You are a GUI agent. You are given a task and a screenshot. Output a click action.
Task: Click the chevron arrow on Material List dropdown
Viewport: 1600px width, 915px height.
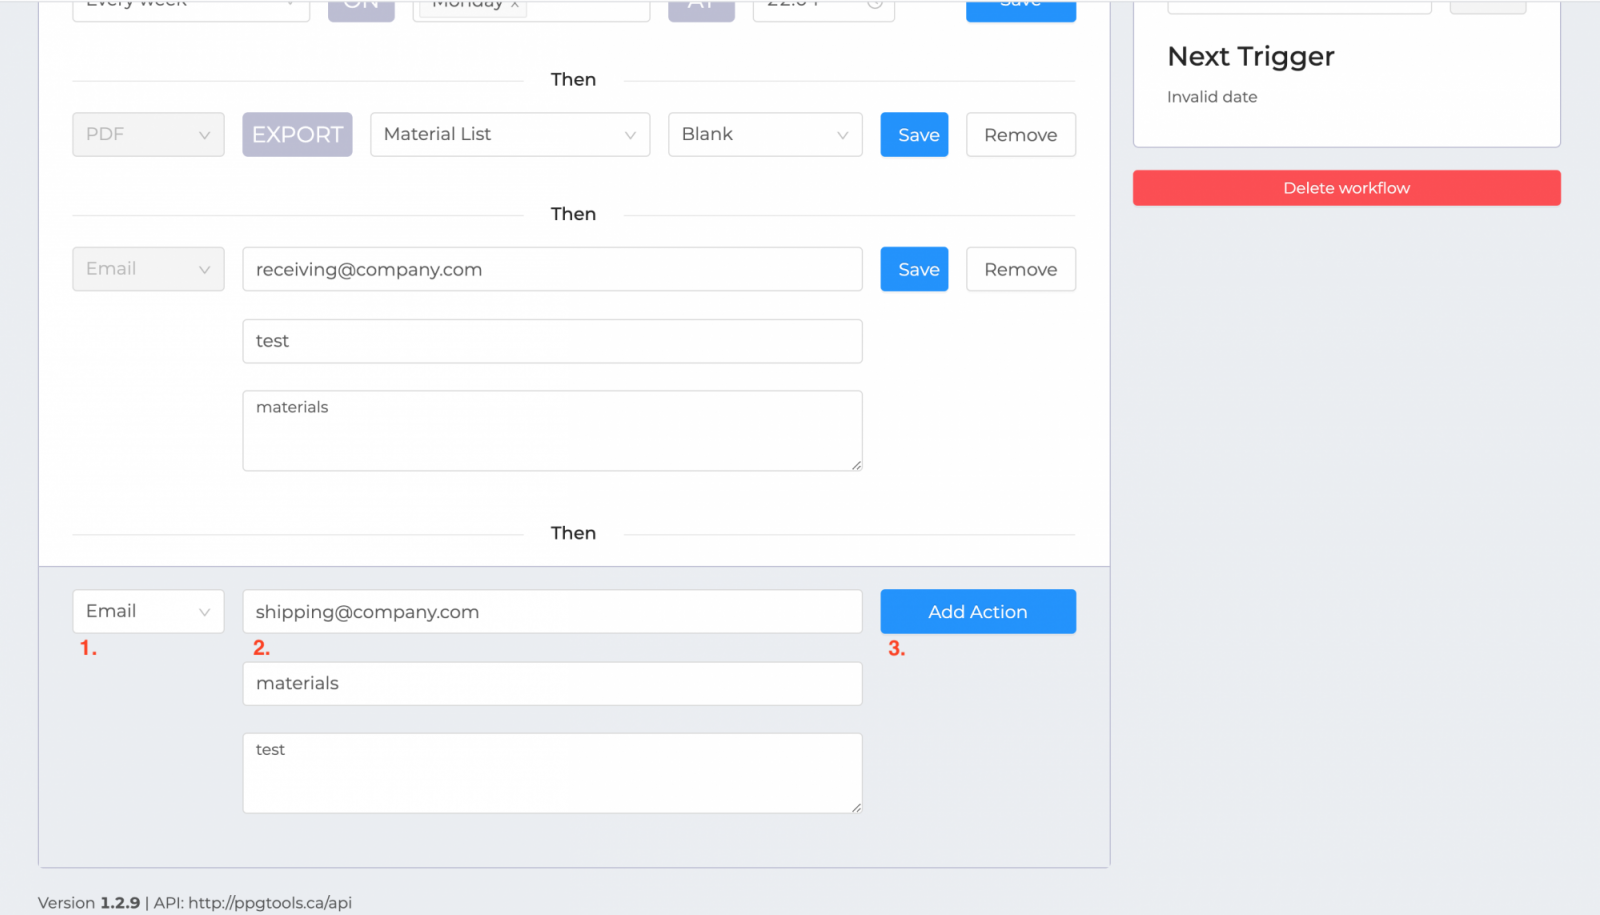(x=630, y=135)
